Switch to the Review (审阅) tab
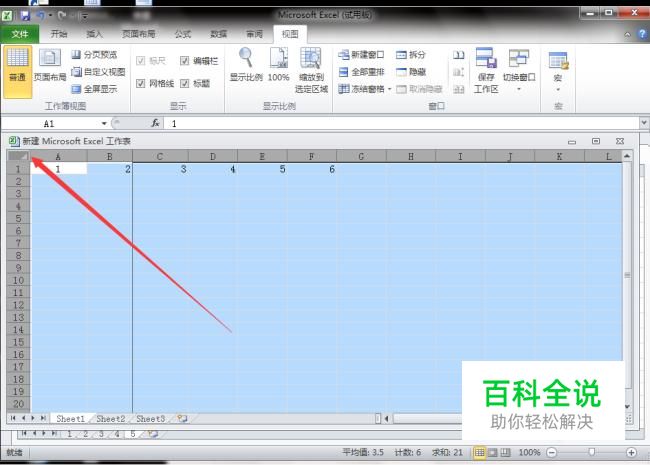This screenshot has width=650, height=465. tap(254, 34)
